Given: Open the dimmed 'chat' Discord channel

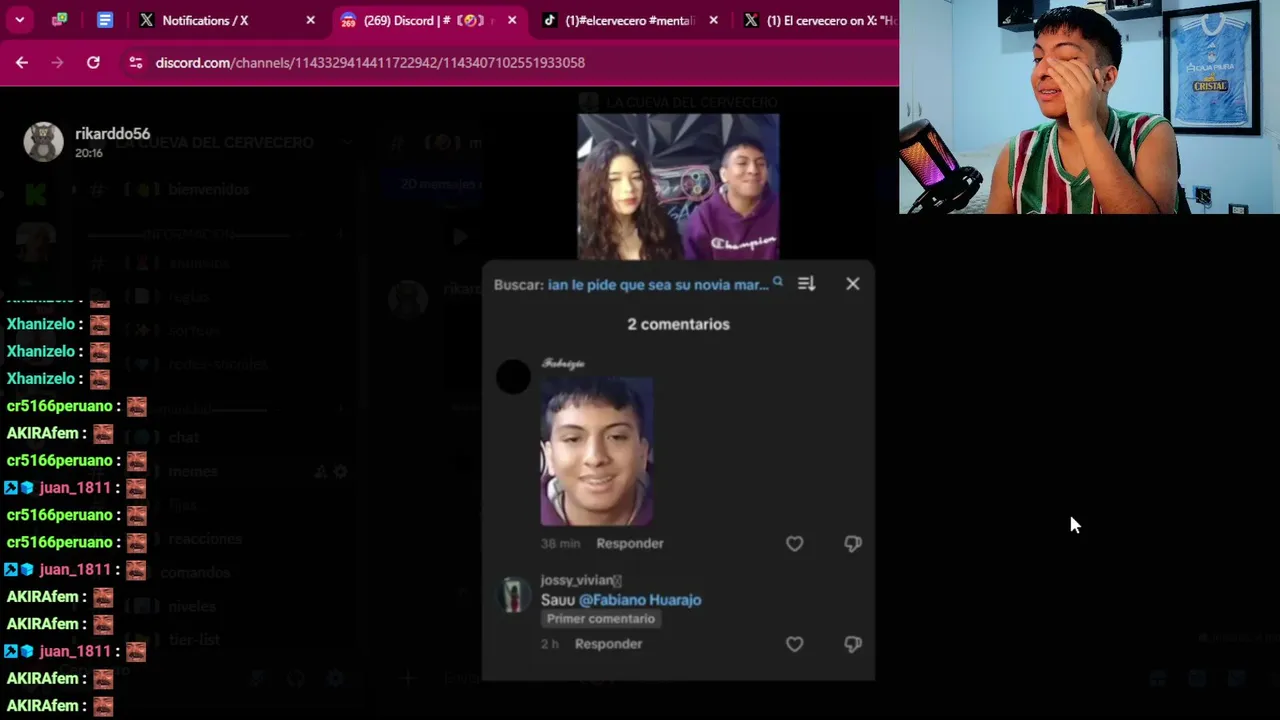Looking at the screenshot, I should click(x=184, y=437).
